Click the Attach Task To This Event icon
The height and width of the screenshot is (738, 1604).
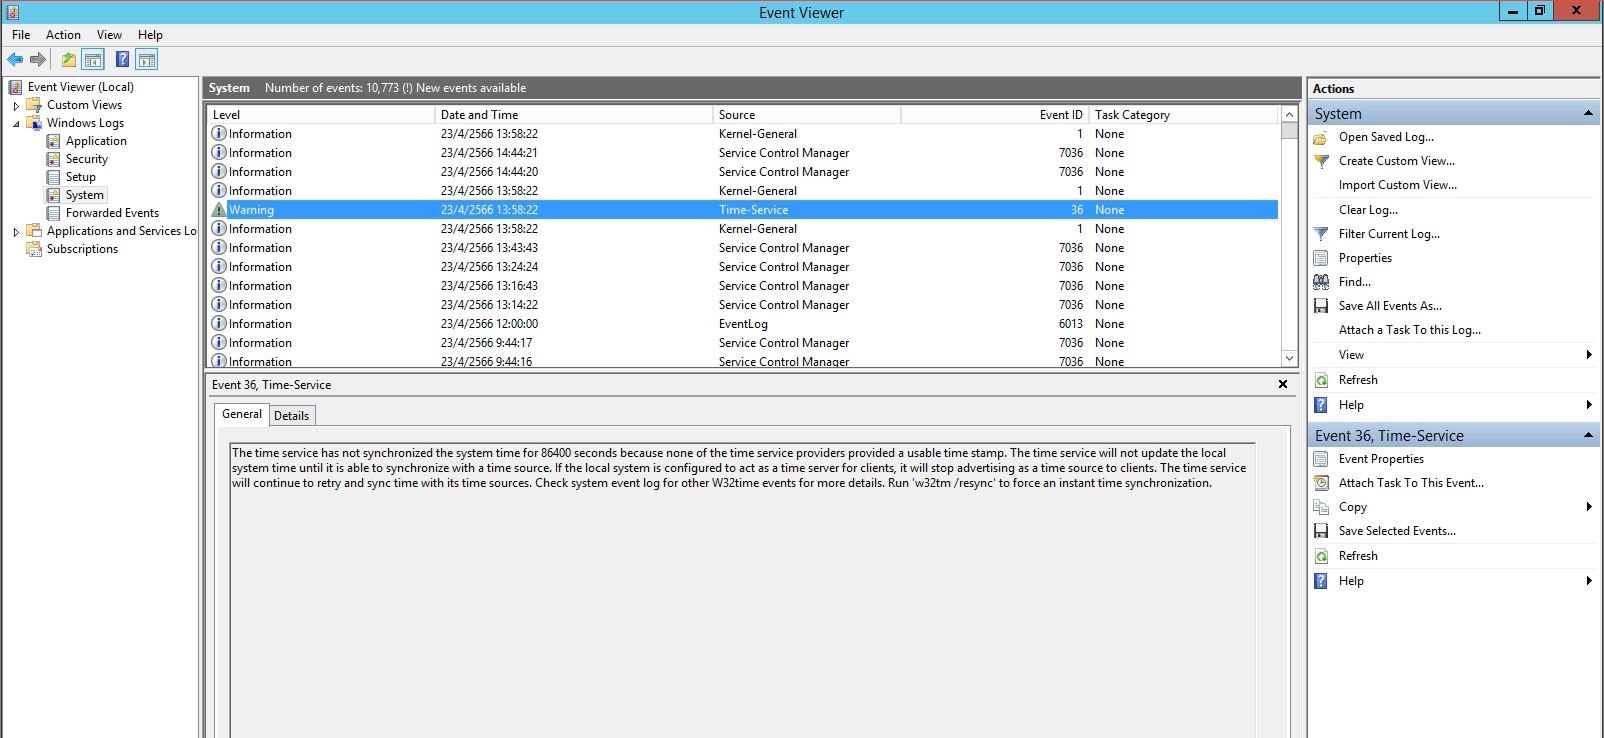point(1321,483)
